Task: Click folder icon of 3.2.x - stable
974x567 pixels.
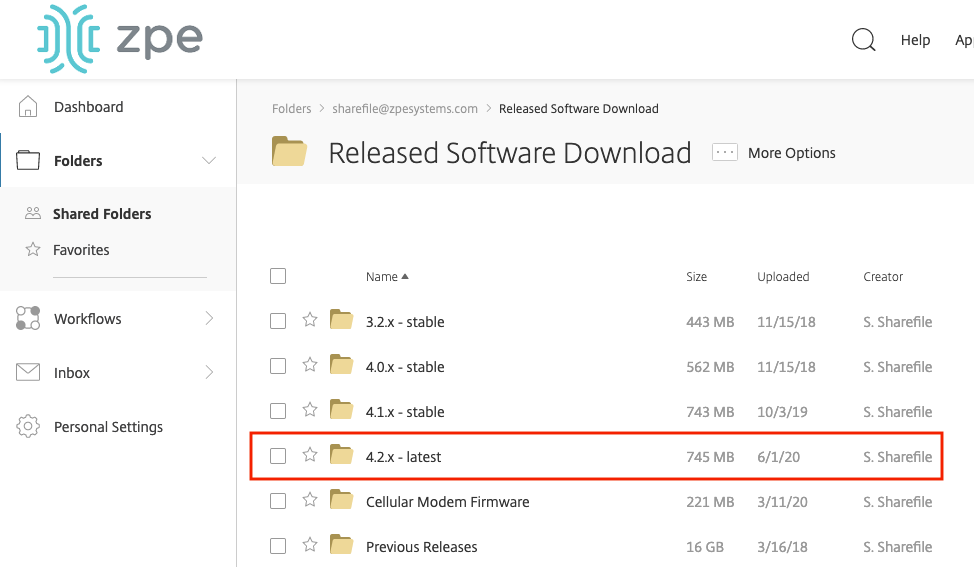Action: (x=341, y=319)
